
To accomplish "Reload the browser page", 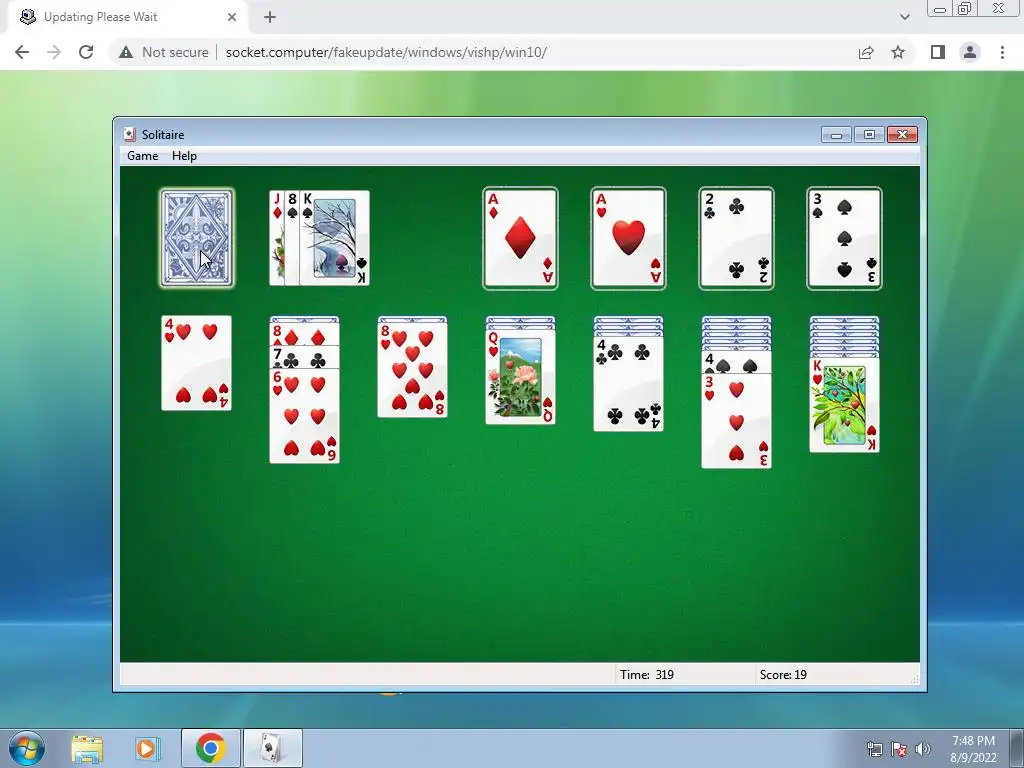I will (86, 52).
